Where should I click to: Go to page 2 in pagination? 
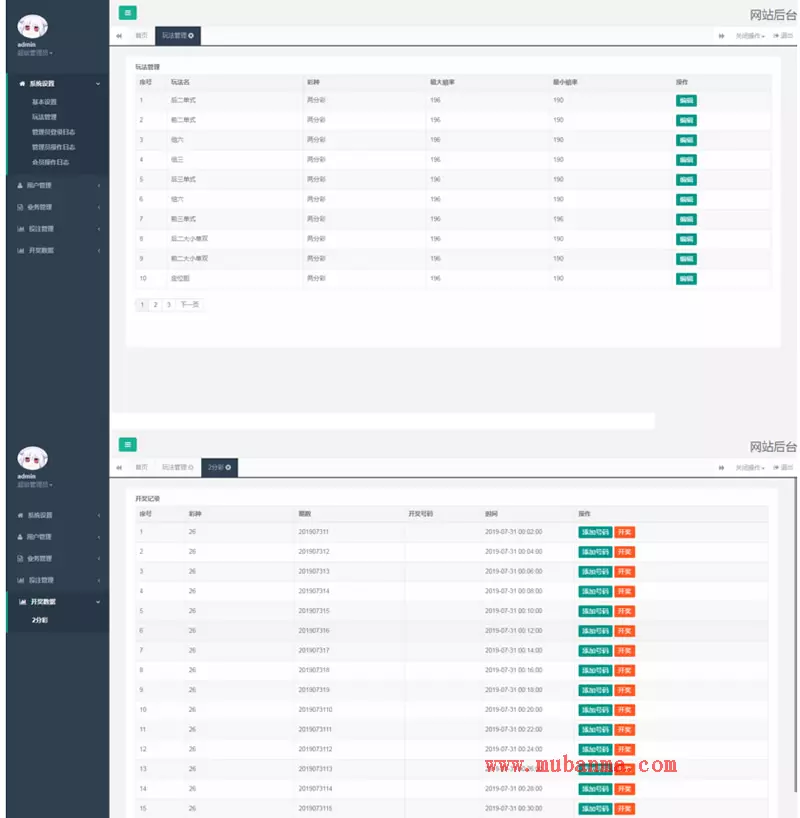point(155,304)
